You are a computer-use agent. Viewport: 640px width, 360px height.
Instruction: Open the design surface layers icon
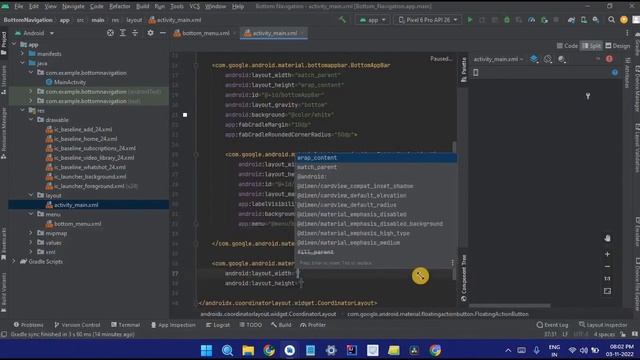pyautogui.click(x=534, y=59)
